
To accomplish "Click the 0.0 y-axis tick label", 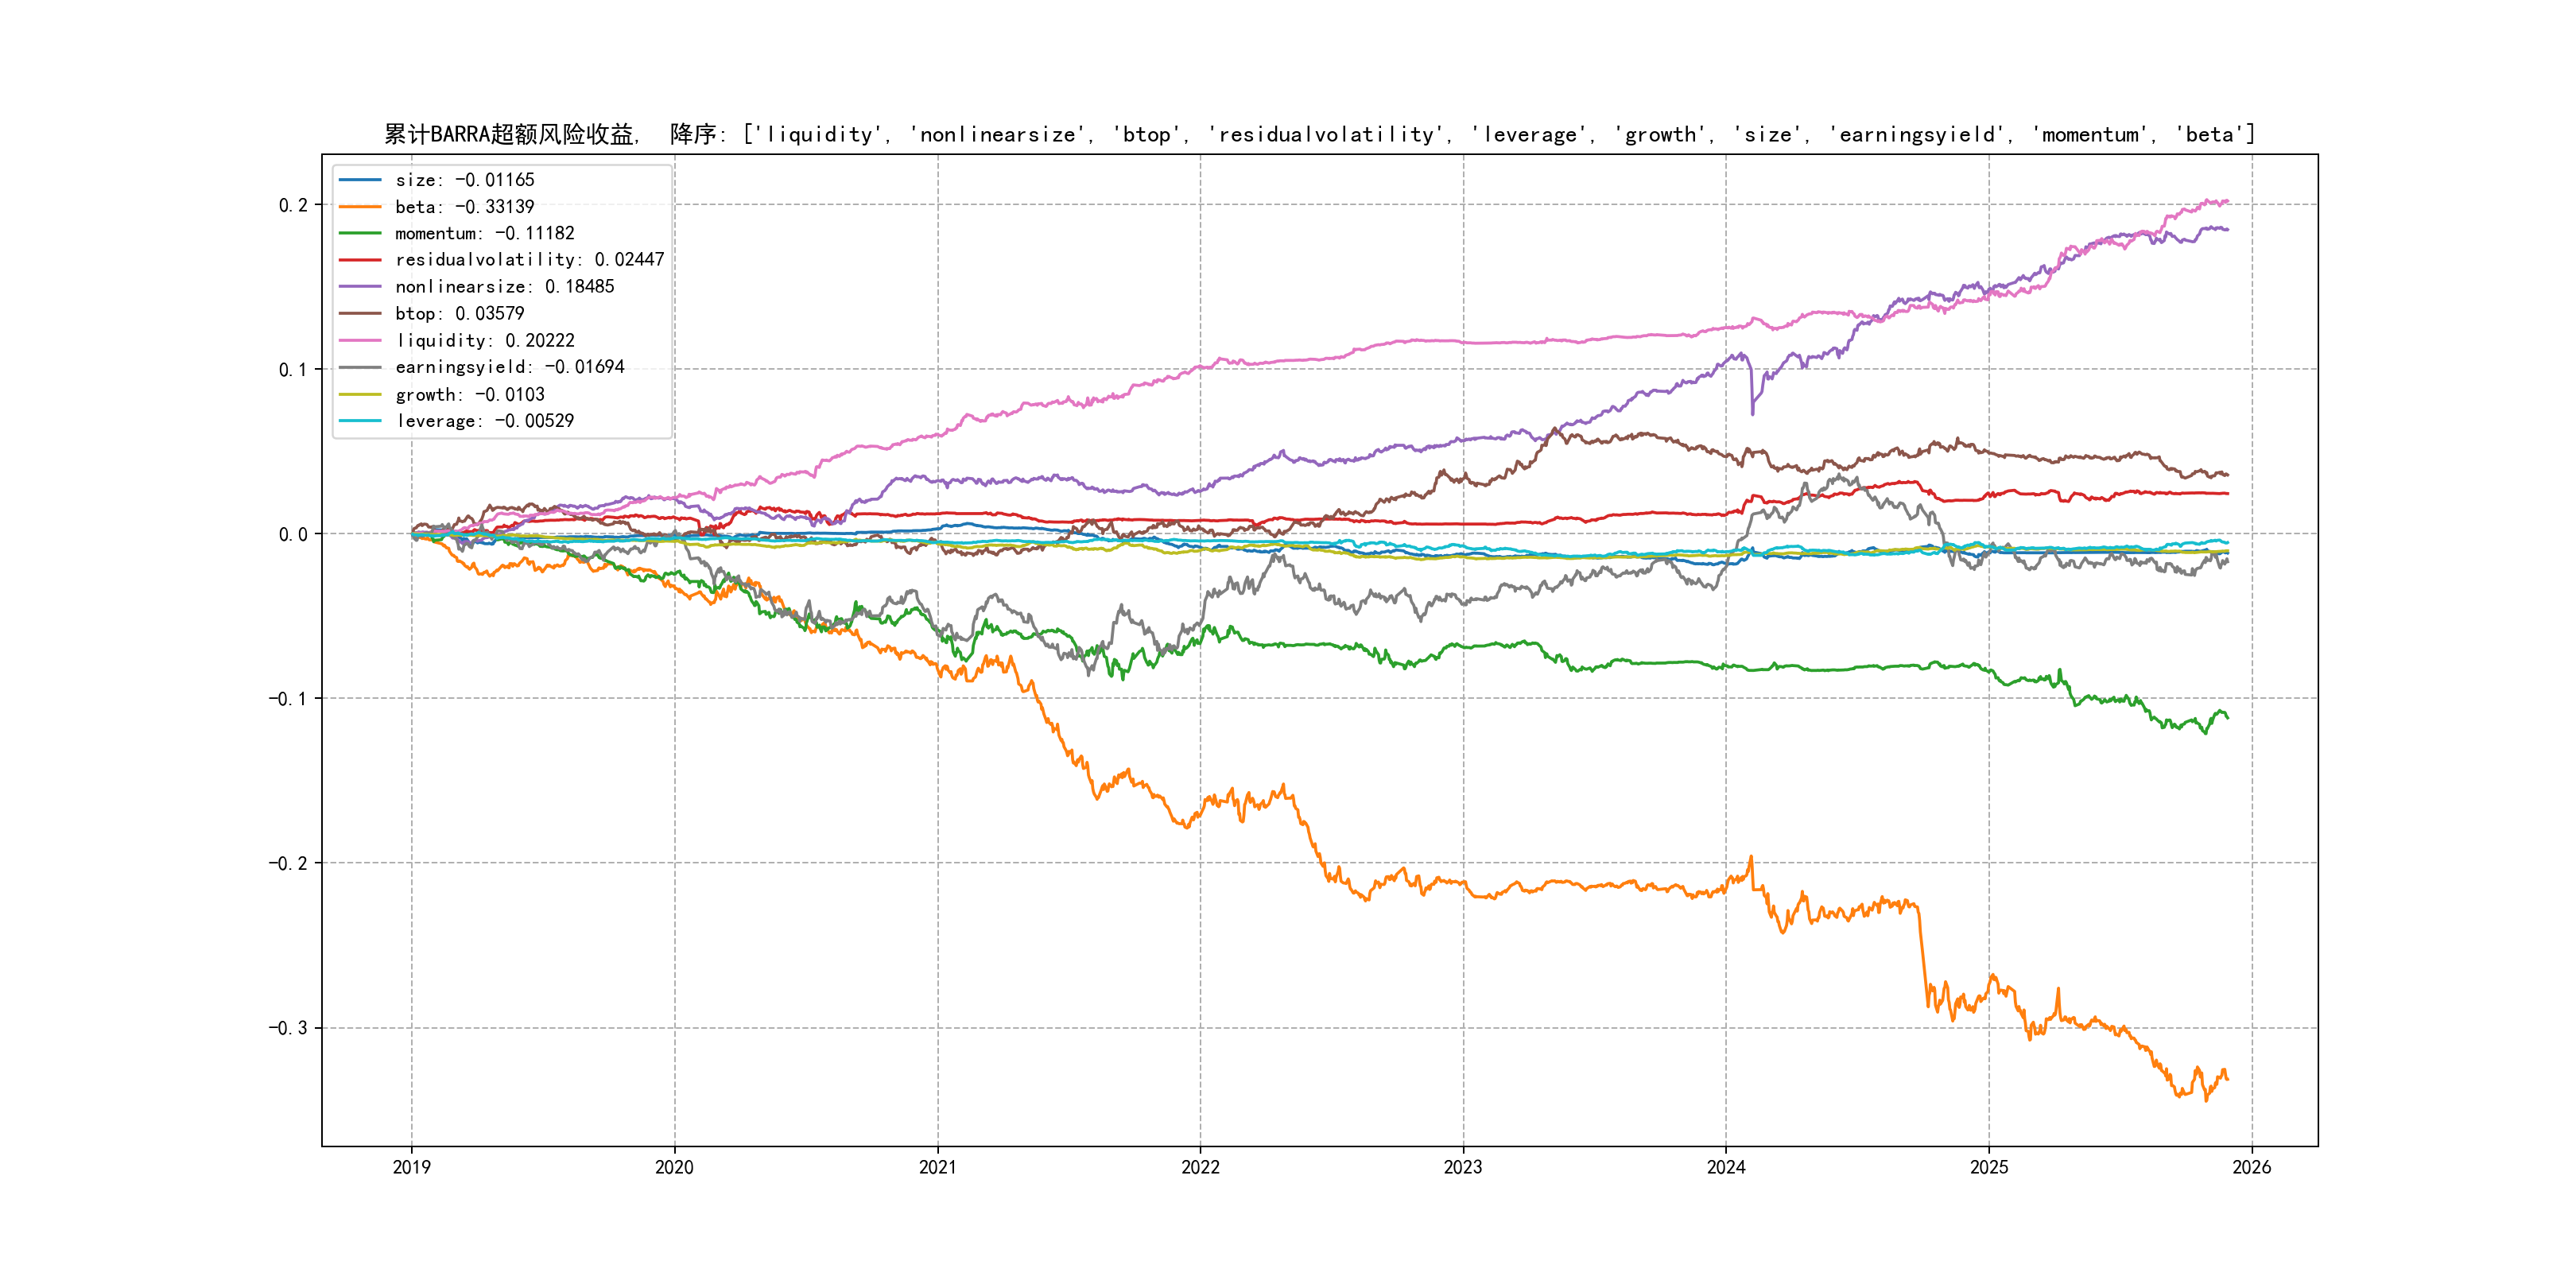I will coord(293,534).
